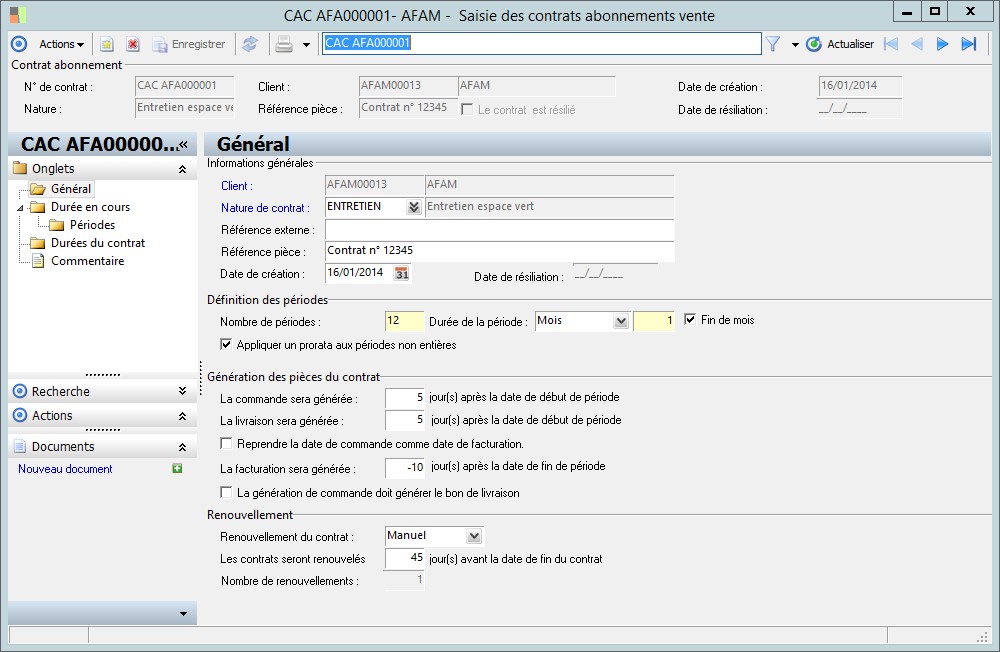Select Durées du contrat in tree
1000x652 pixels.
click(98, 243)
